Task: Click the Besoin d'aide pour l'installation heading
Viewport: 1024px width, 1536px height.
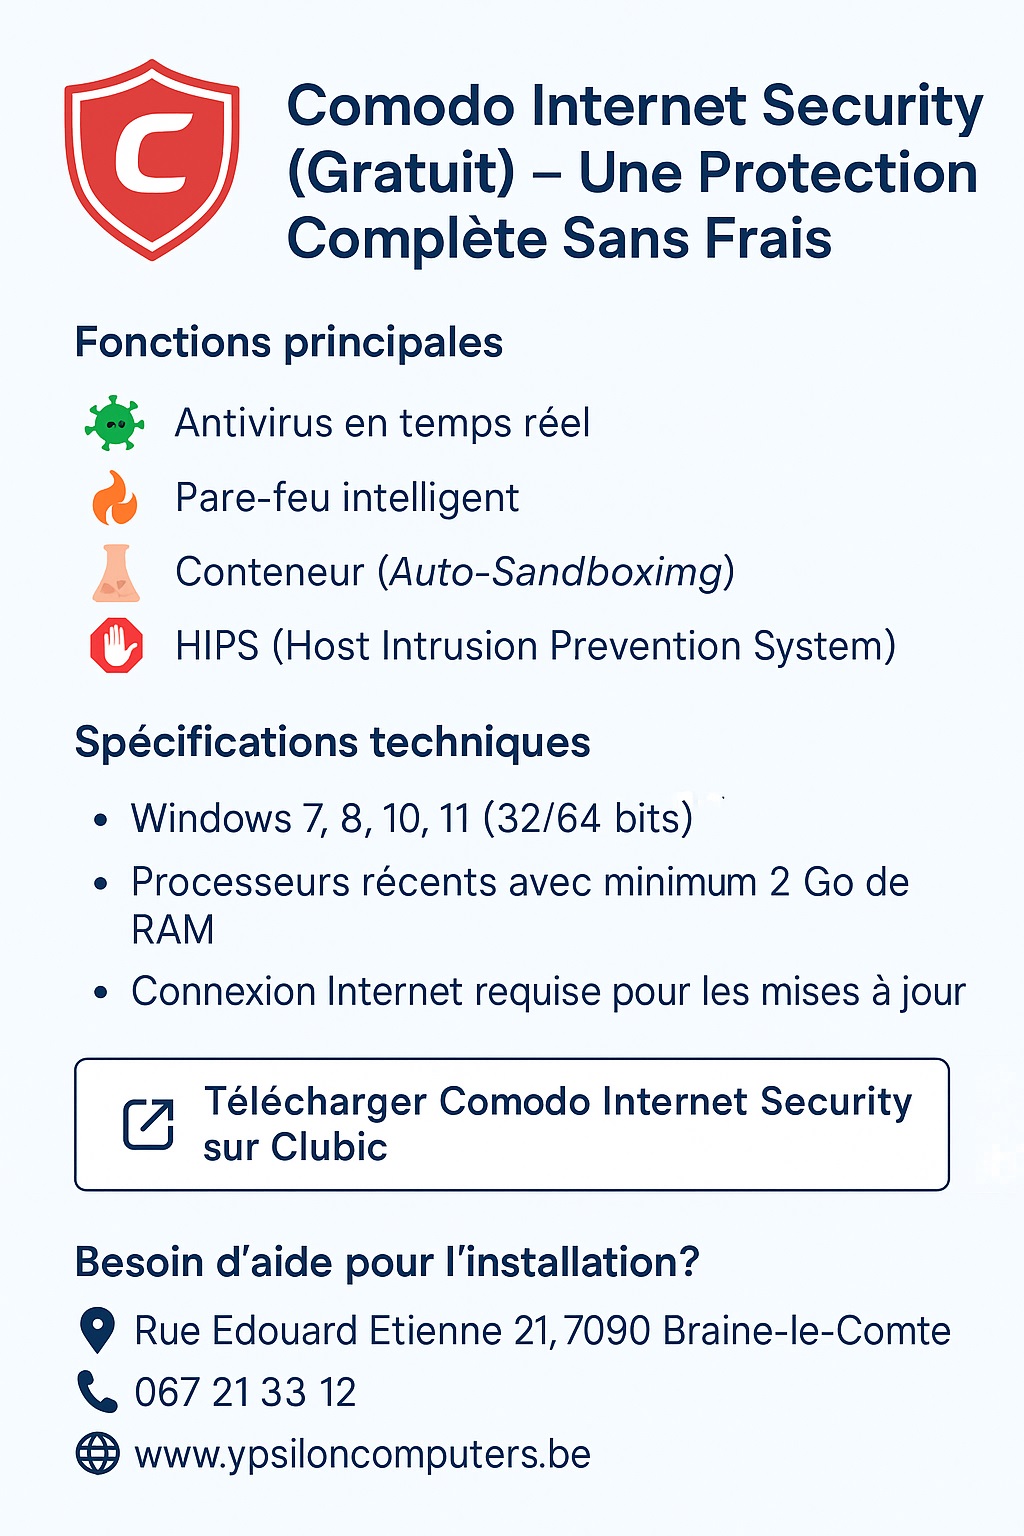Action: 387,1262
